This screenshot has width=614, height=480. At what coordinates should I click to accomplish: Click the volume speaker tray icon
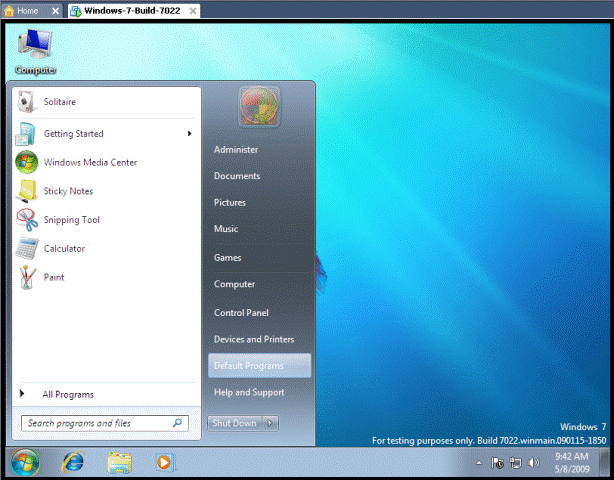pos(533,463)
